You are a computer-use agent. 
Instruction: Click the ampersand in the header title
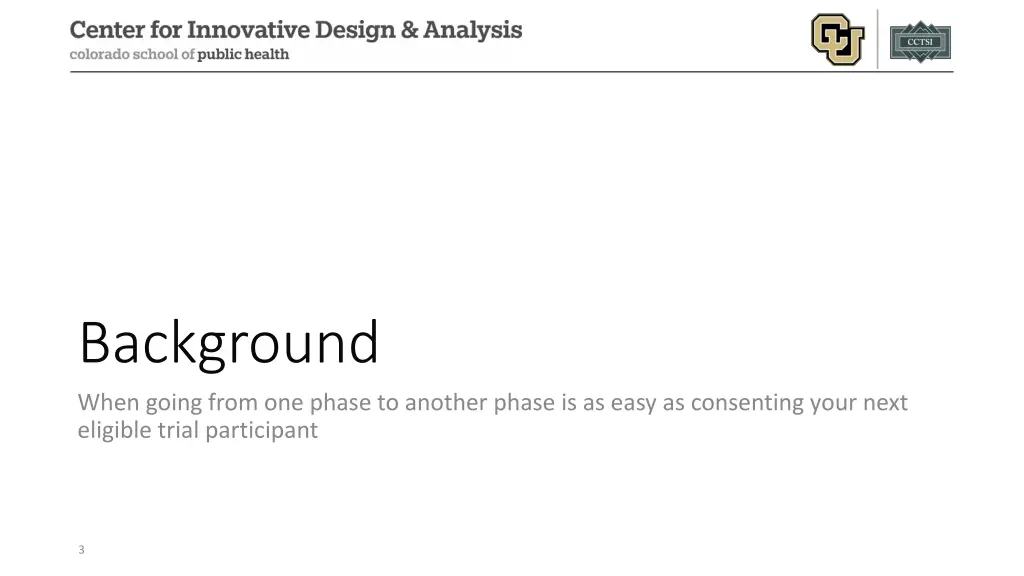click(409, 30)
